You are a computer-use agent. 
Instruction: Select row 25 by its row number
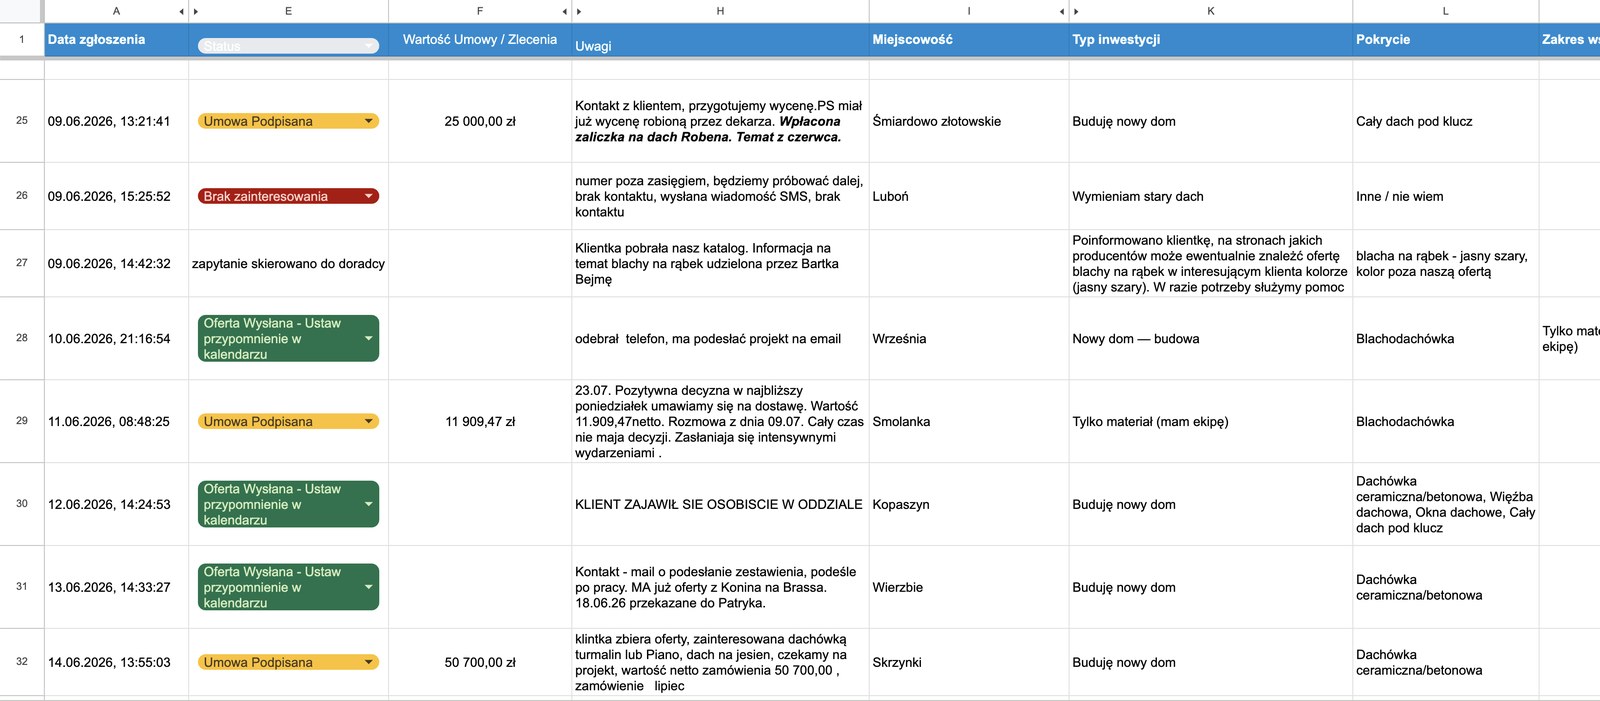pyautogui.click(x=22, y=121)
